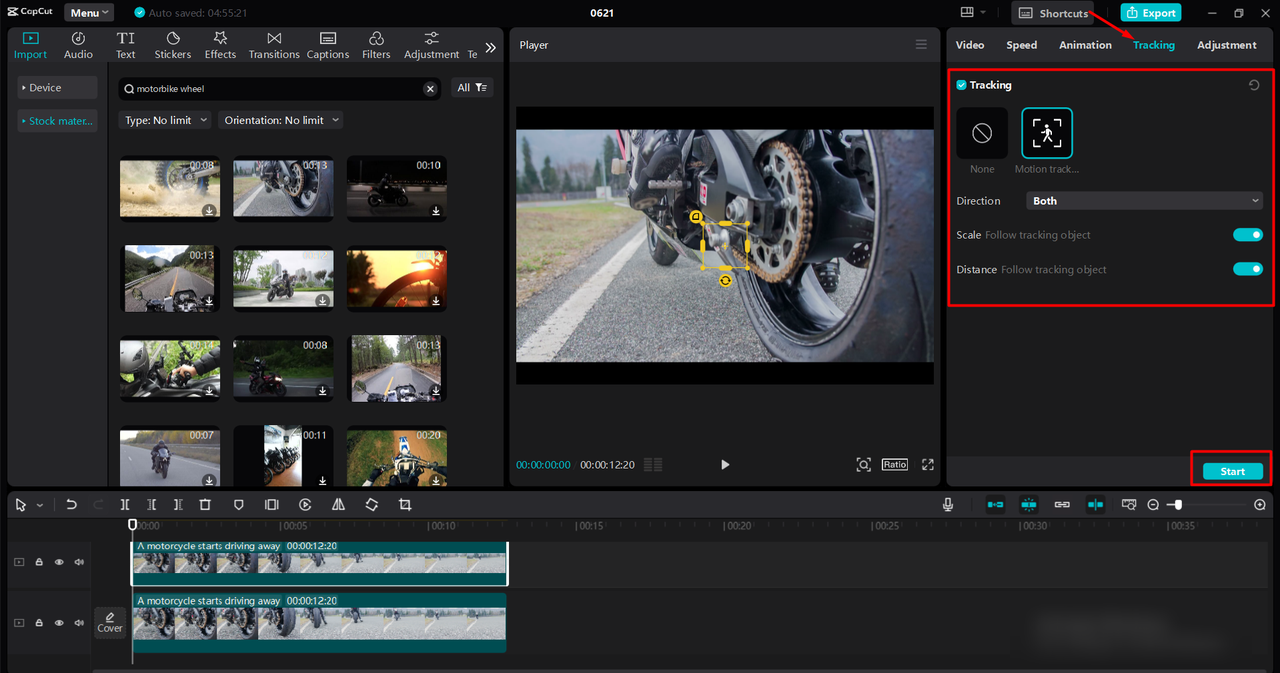Reset tracking settings with the circular arrow
Screen dimensions: 1280x673
pyautogui.click(x=1254, y=86)
